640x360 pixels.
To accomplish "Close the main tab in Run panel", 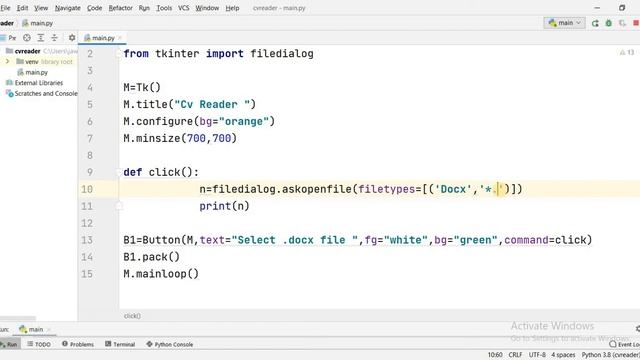I will coord(49,329).
